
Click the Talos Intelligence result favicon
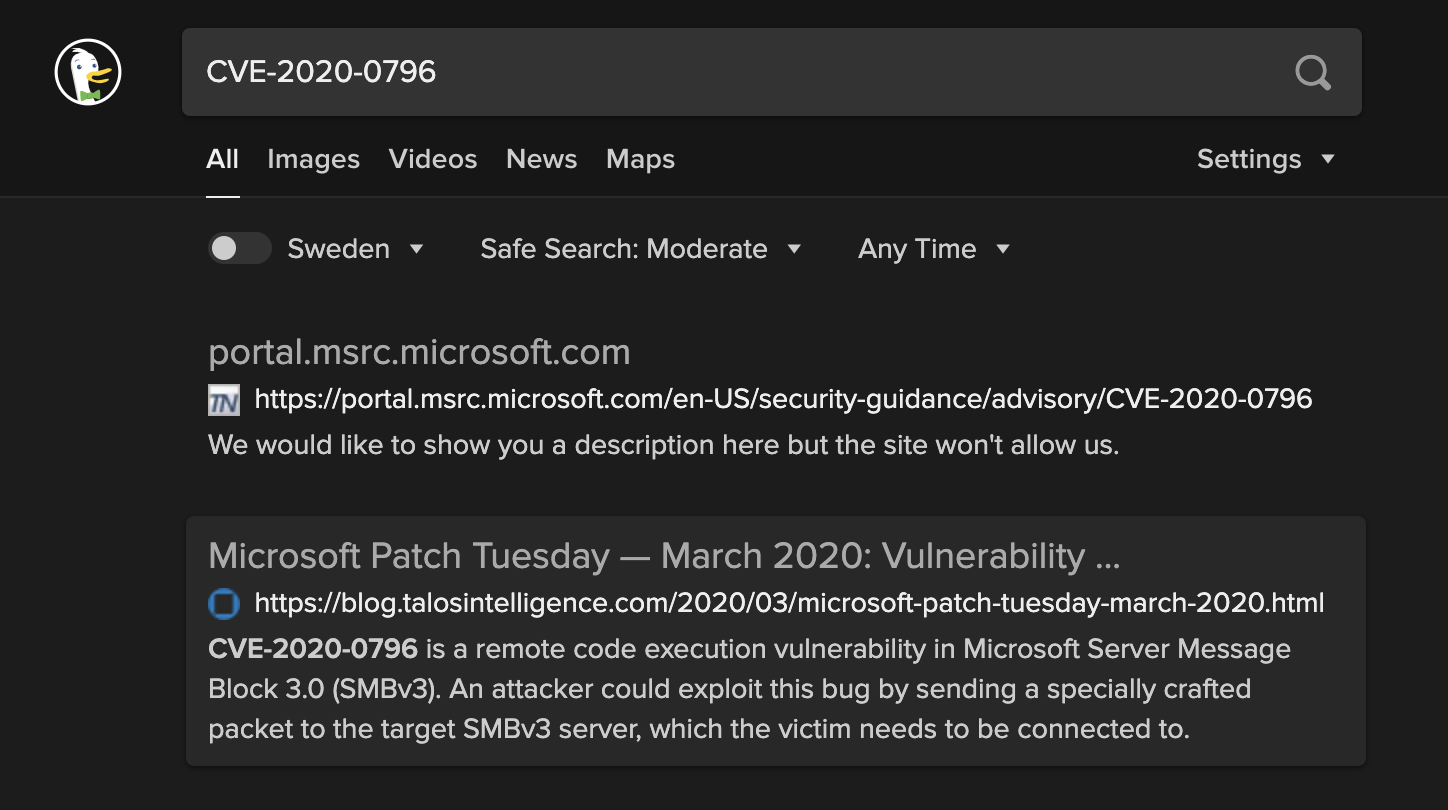[224, 604]
